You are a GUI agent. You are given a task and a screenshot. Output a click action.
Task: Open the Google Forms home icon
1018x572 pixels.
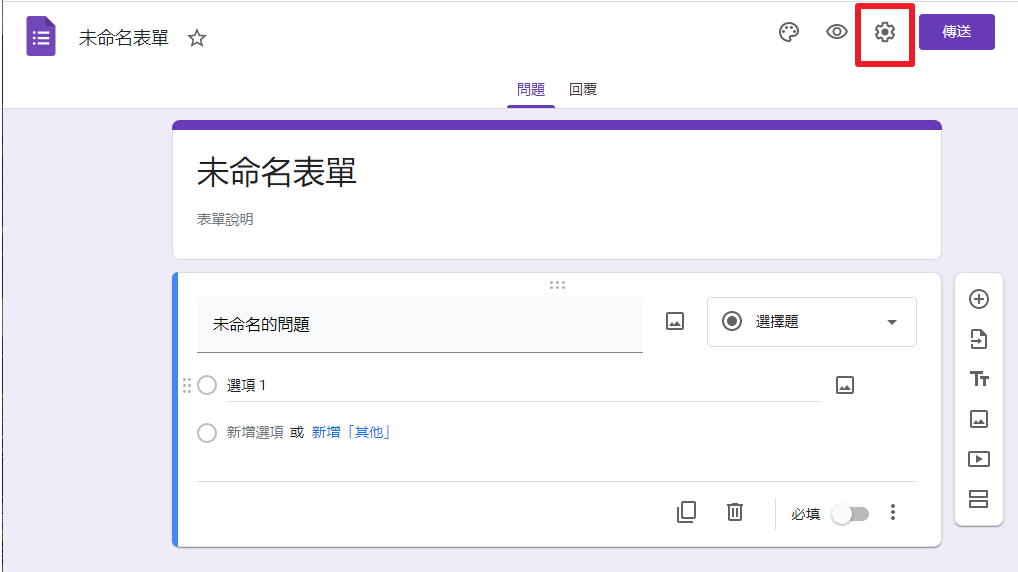click(41, 36)
